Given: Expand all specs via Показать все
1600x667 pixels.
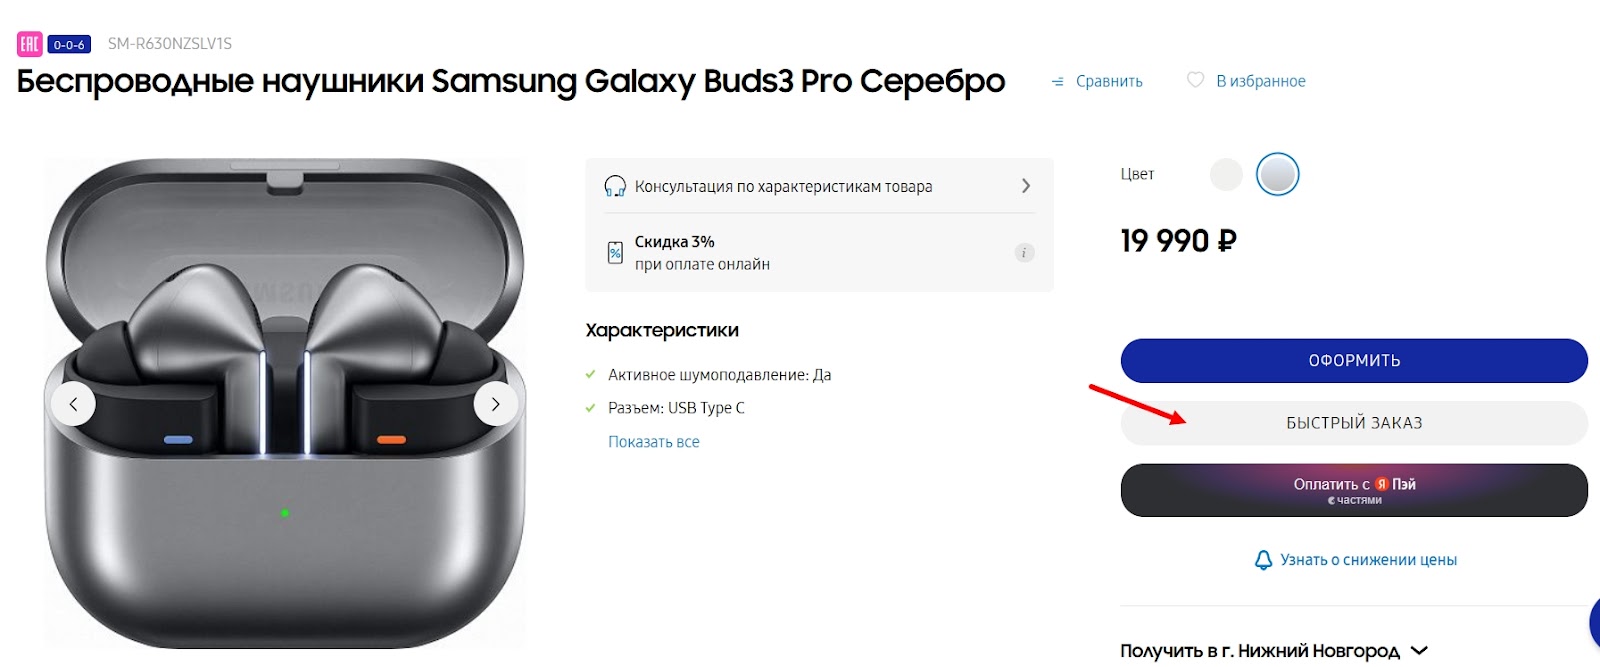Looking at the screenshot, I should click(x=654, y=442).
